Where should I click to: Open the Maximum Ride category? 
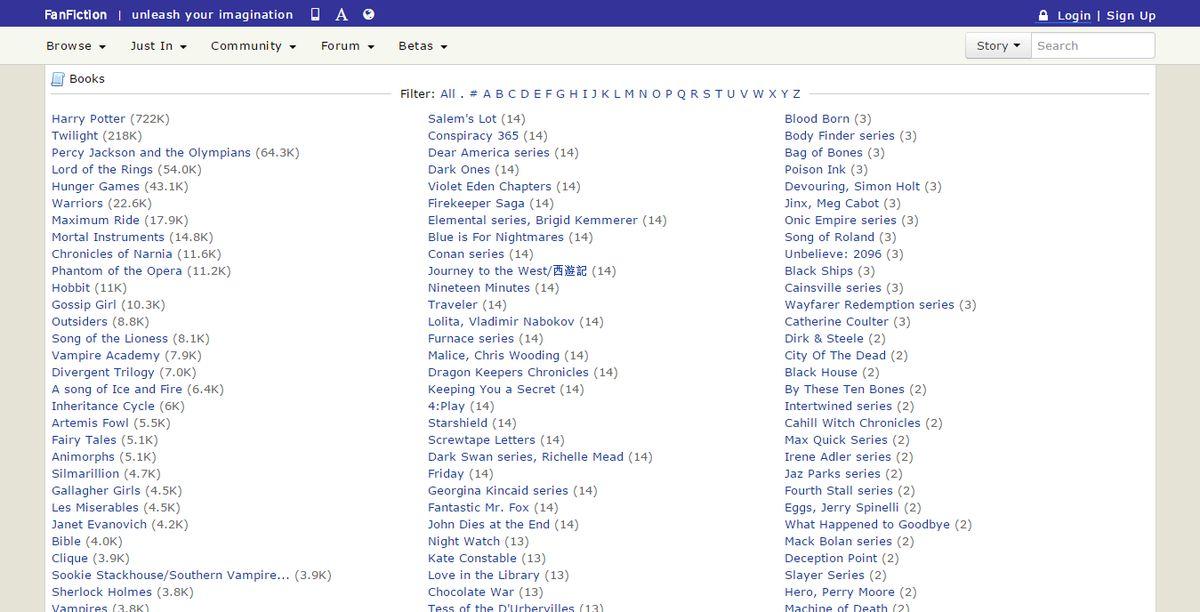(96, 221)
